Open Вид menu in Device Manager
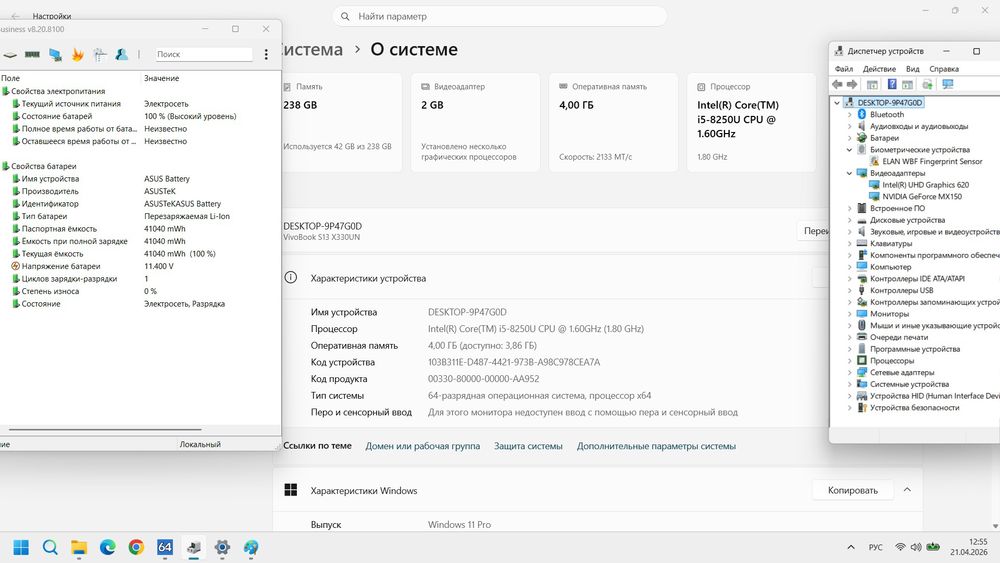 tap(913, 69)
